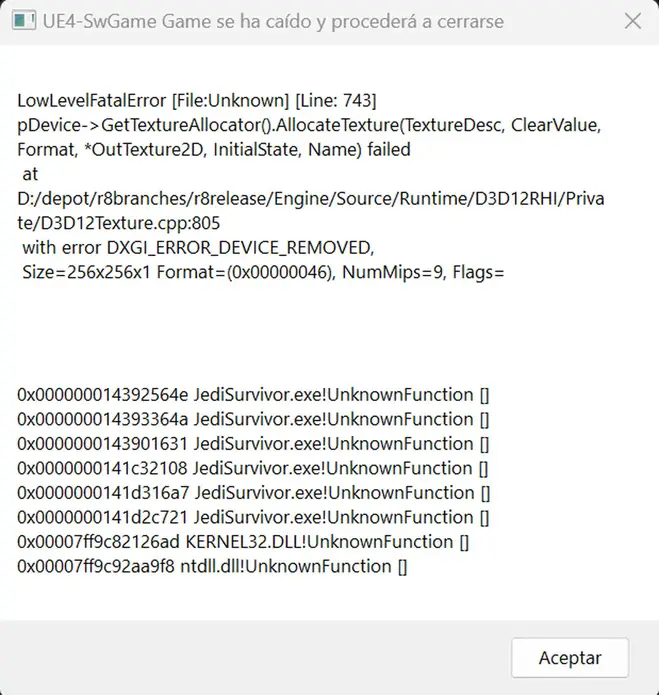
Task: Click the 'LowLevelFatalError [File:Unknown] [Line: 743]' line
Action: click(x=197, y=101)
